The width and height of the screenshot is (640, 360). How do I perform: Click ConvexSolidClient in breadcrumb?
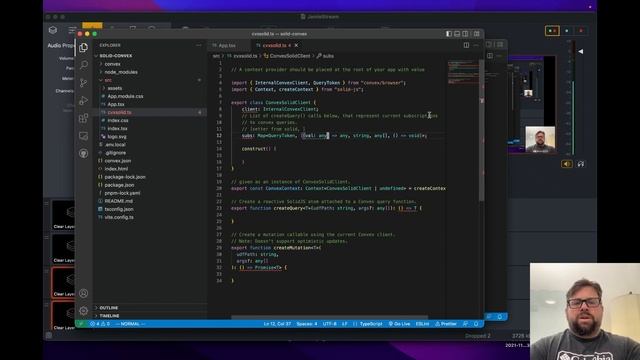290,56
